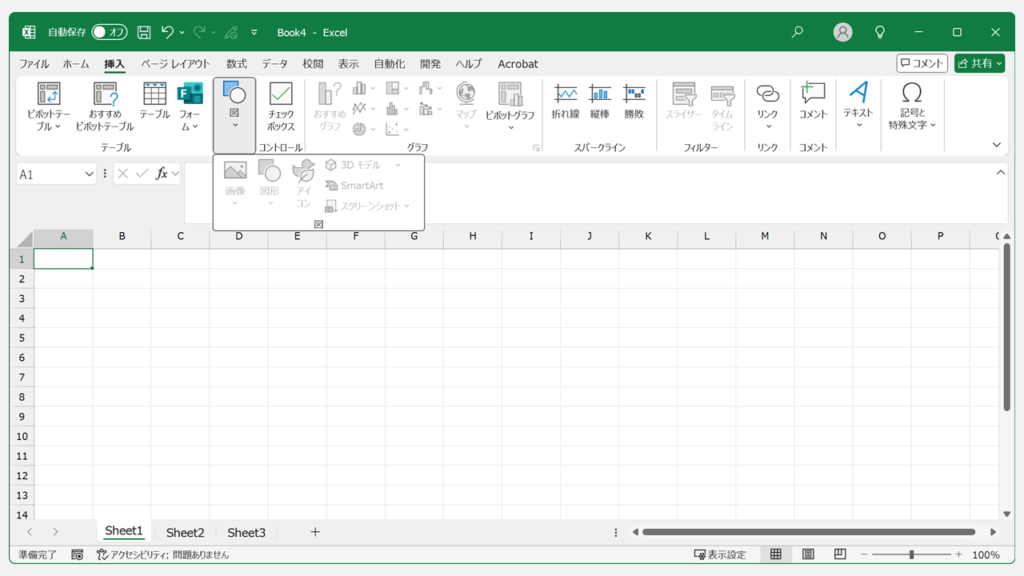1024x576 pixels.
Task: Click the Undo arrow
Action: click(167, 32)
